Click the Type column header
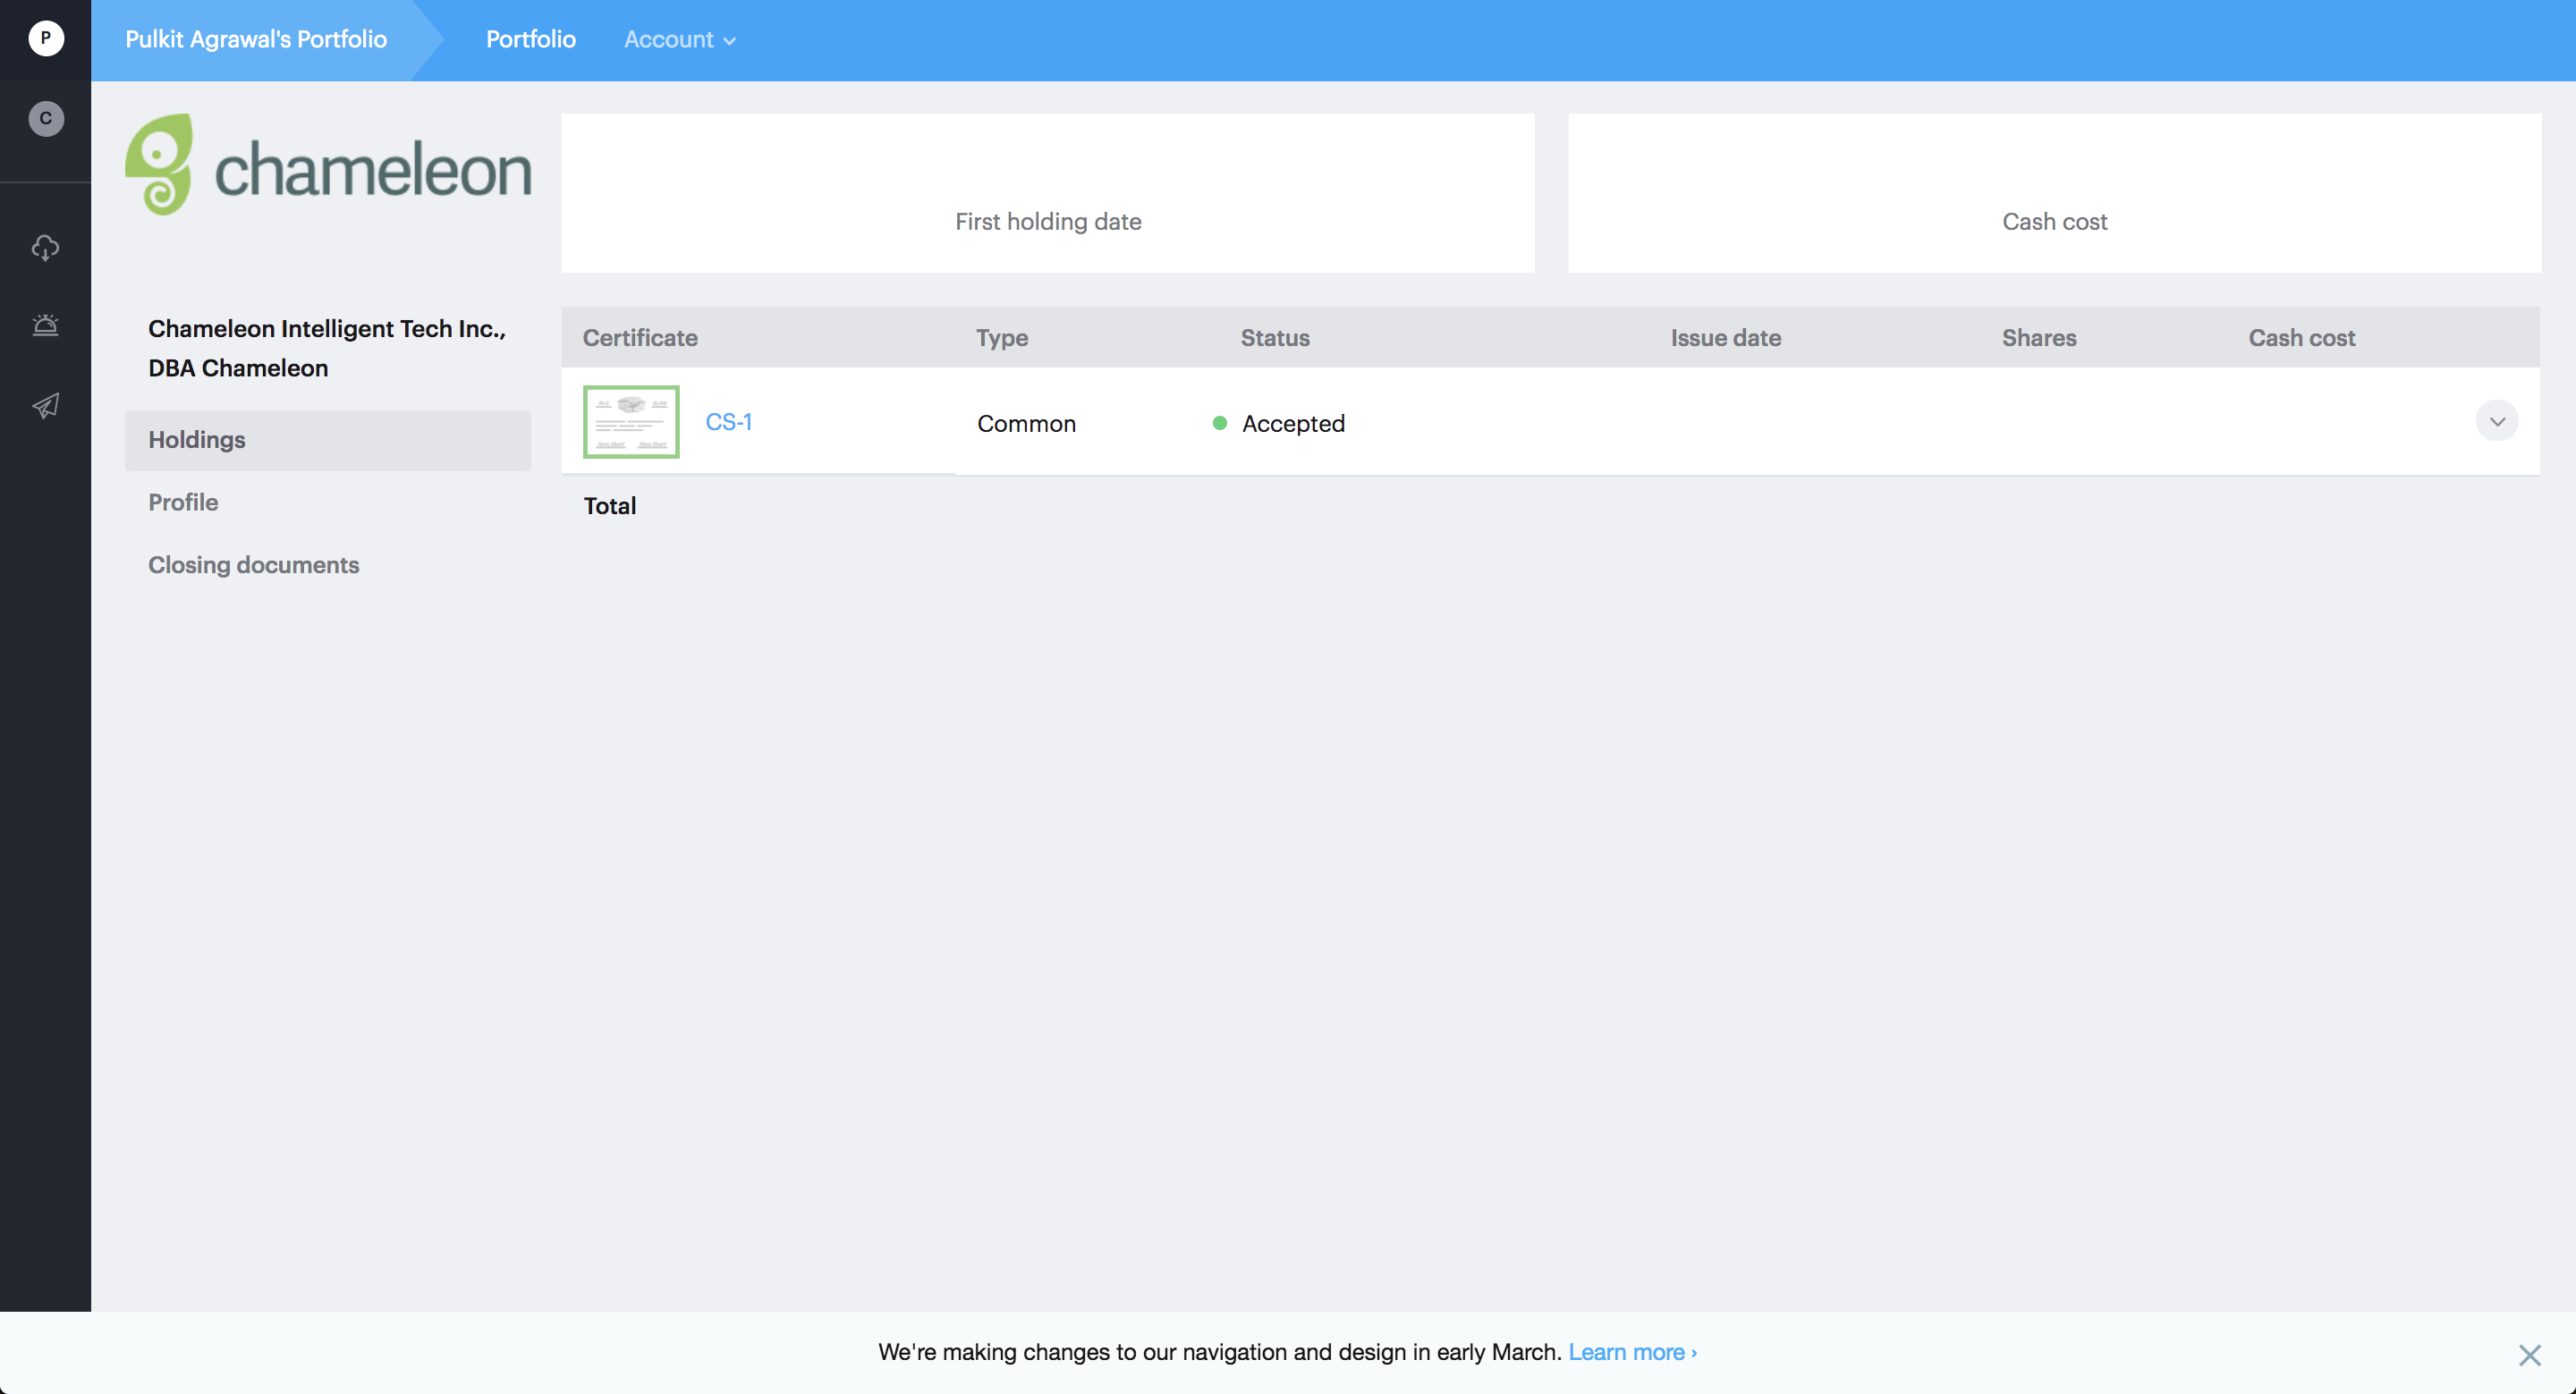This screenshot has height=1394, width=2576. [1002, 338]
